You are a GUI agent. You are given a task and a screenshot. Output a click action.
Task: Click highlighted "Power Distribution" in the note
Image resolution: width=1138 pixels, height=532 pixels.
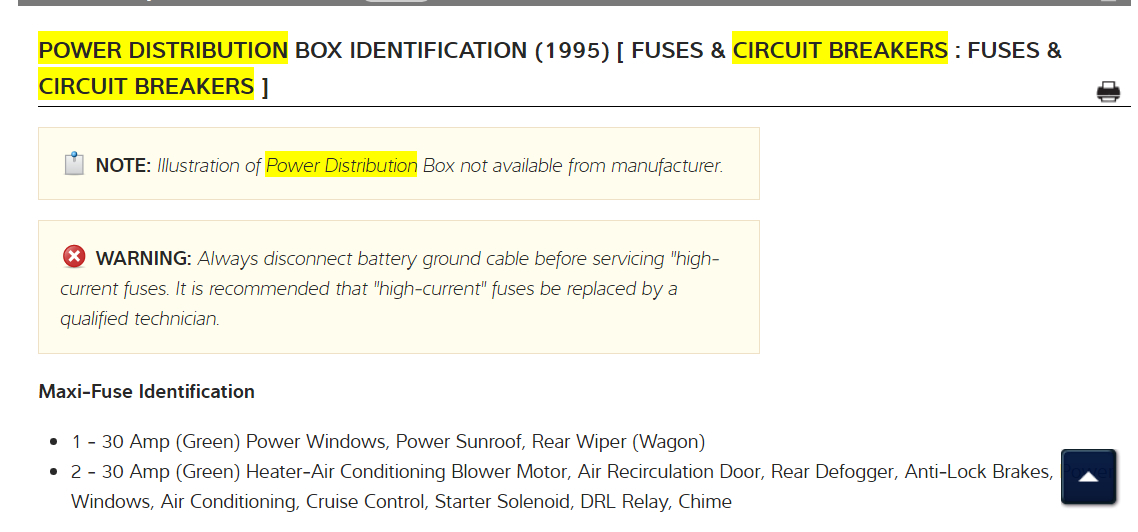tap(341, 166)
